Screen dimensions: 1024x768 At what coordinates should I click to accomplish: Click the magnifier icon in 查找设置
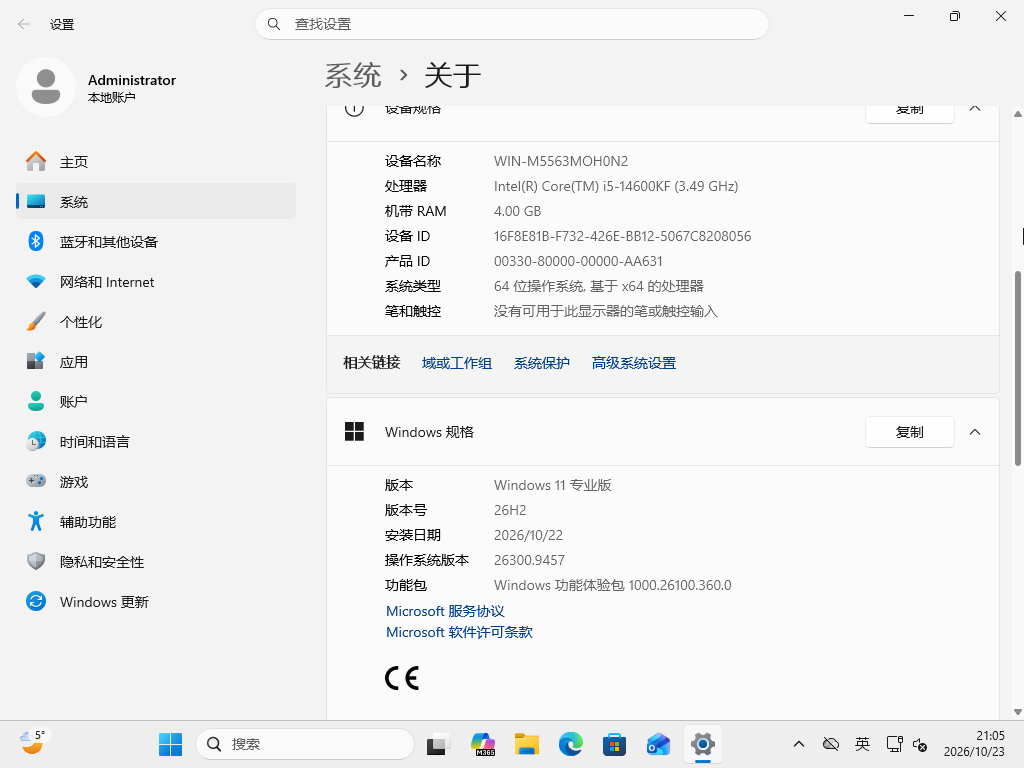click(x=274, y=24)
